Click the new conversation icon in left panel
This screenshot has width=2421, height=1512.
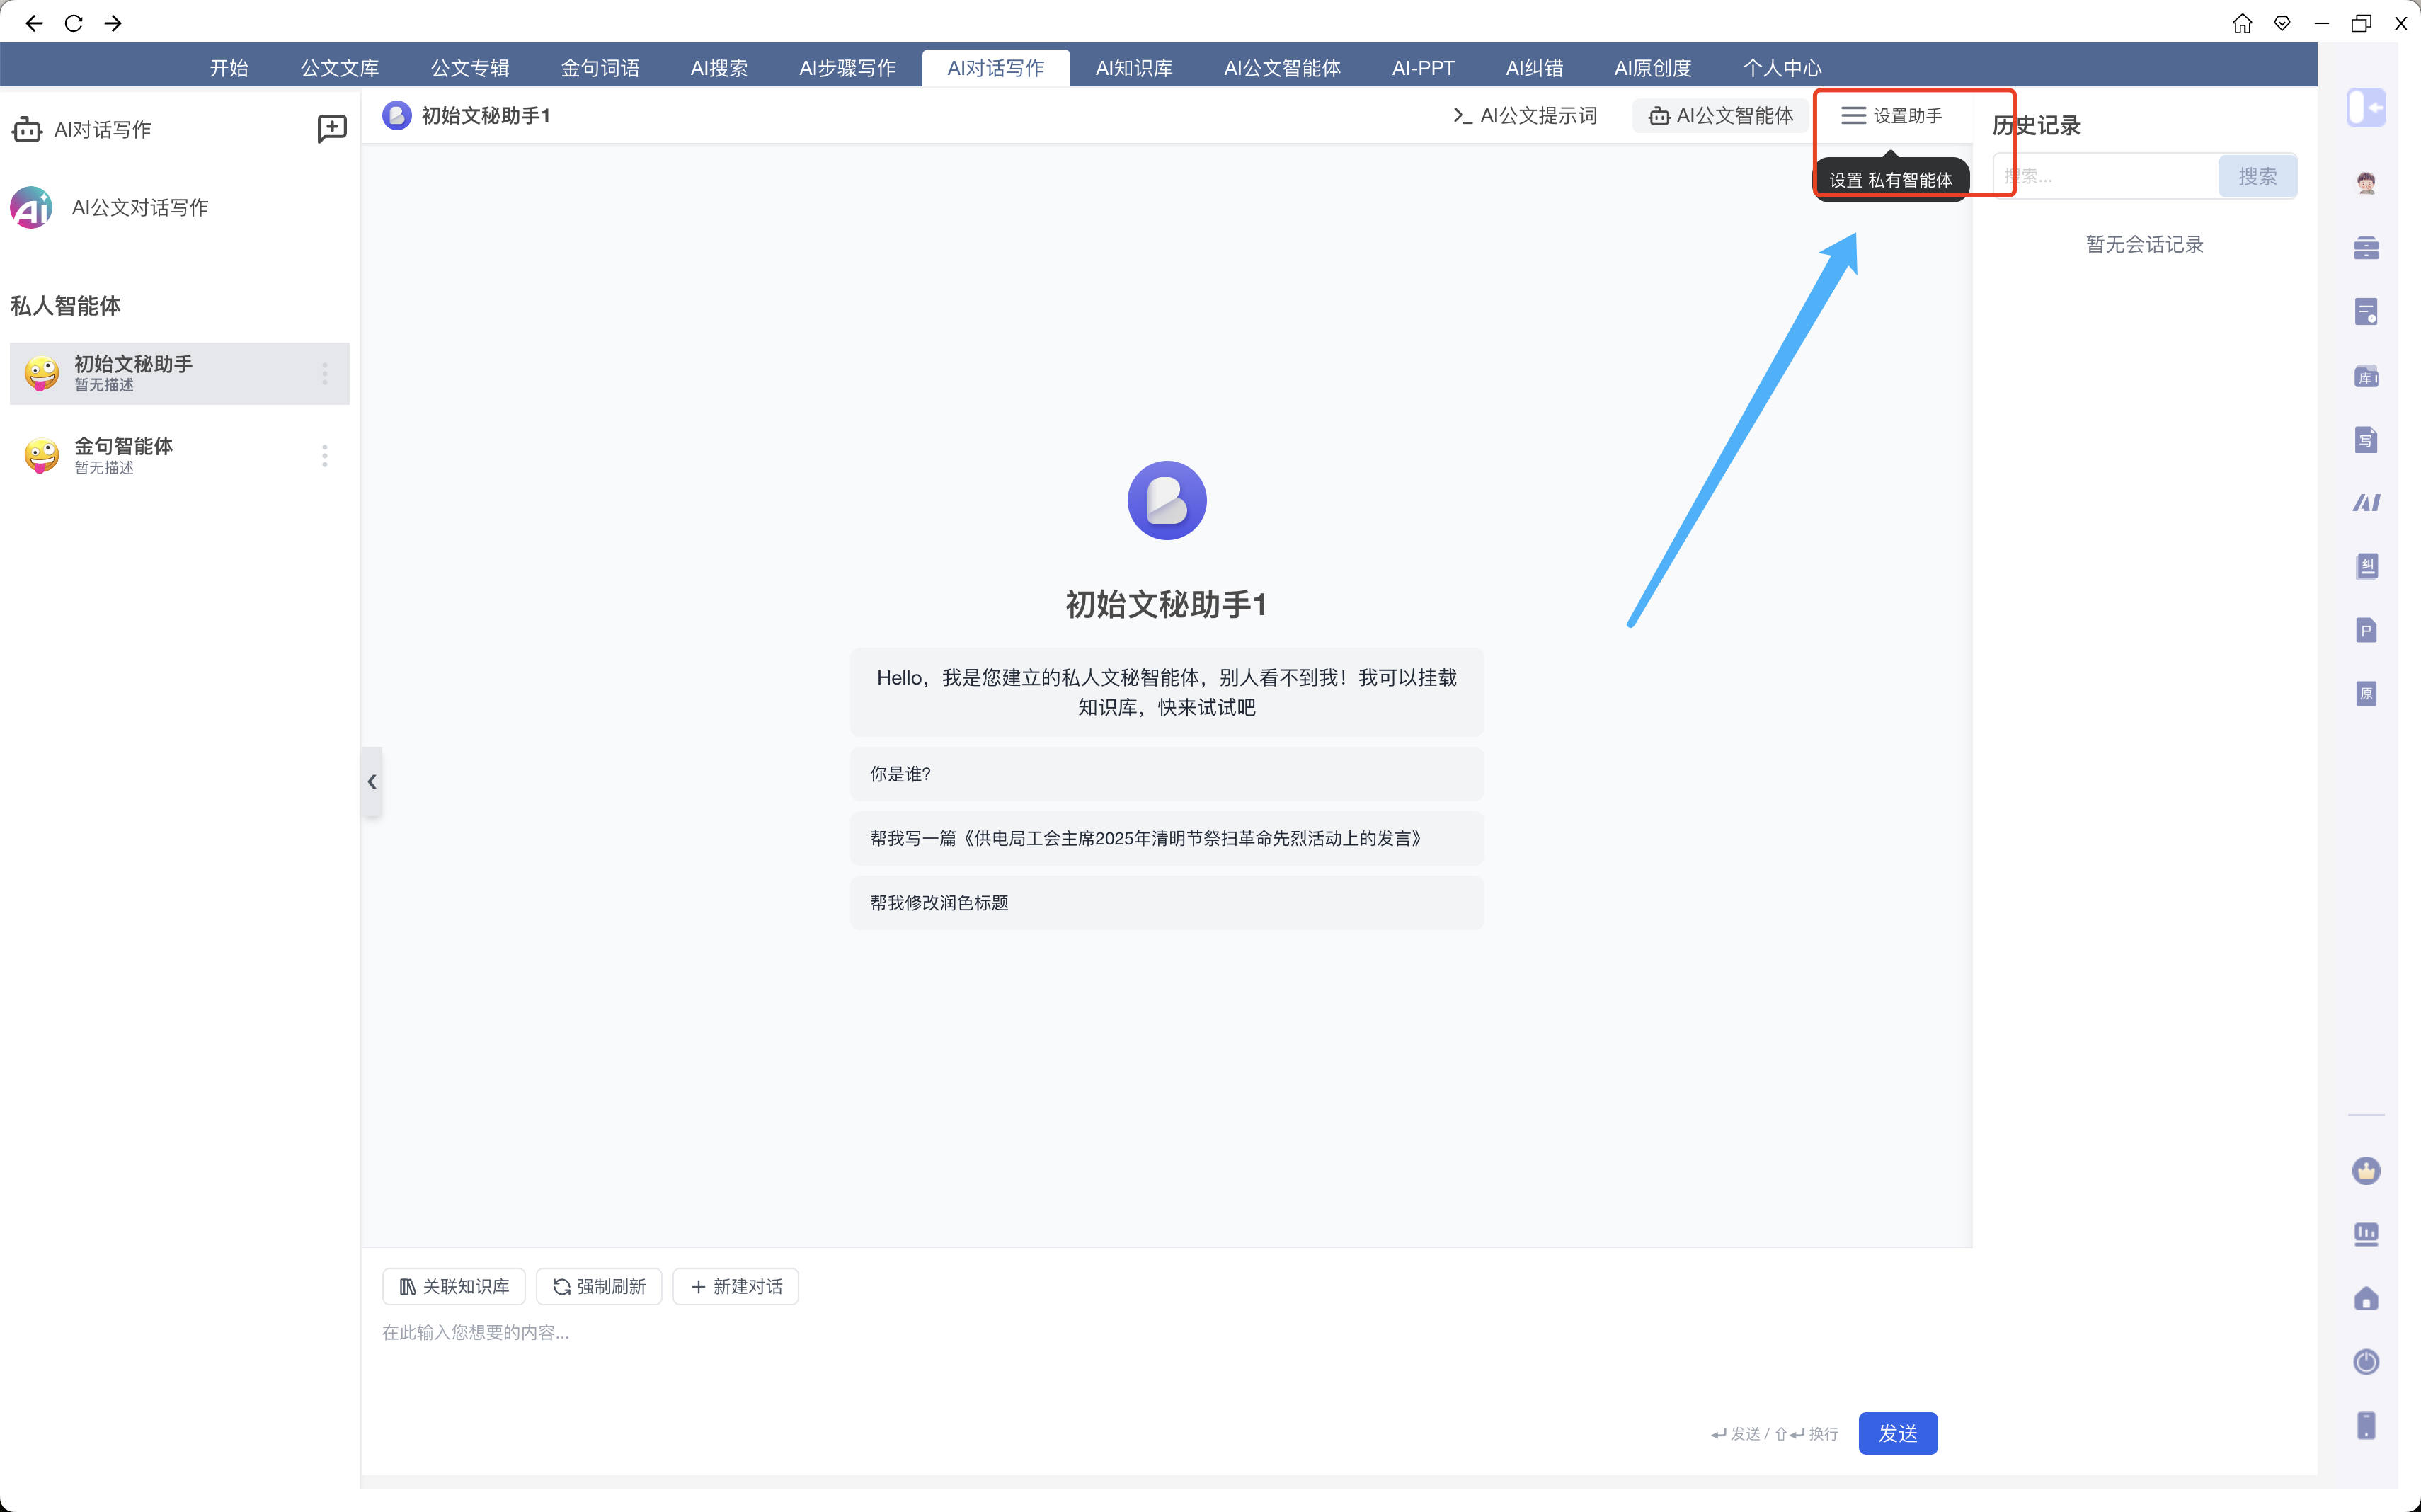click(x=331, y=128)
